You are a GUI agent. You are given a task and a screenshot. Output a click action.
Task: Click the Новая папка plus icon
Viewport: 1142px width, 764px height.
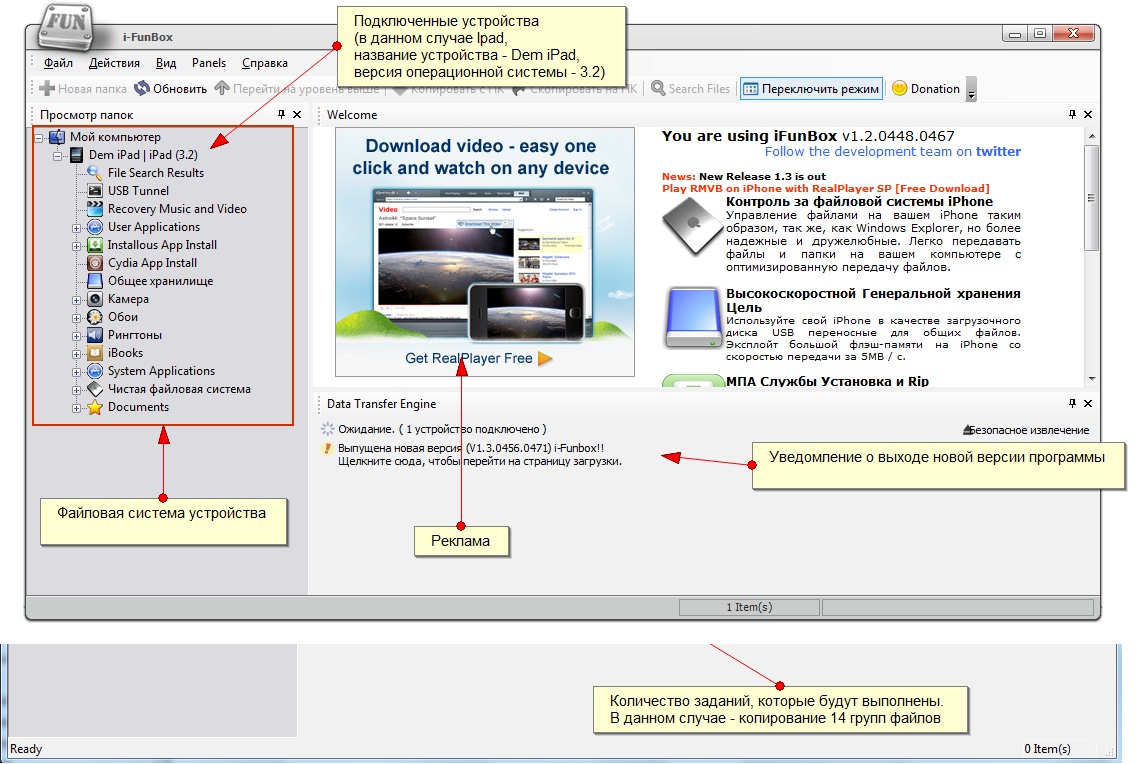[x=47, y=89]
